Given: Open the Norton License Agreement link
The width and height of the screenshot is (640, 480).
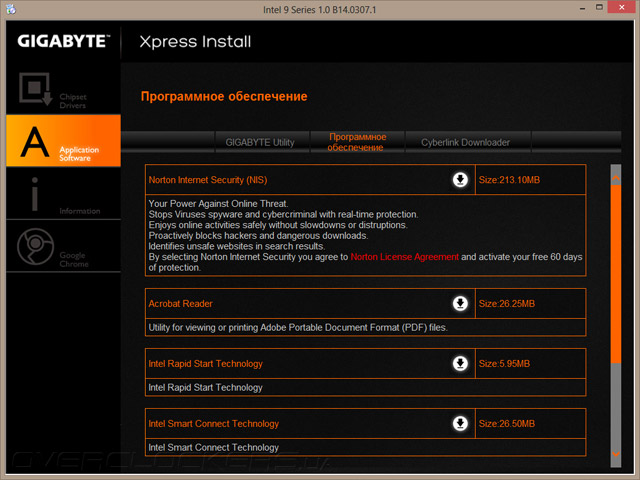Looking at the screenshot, I should pos(404,257).
